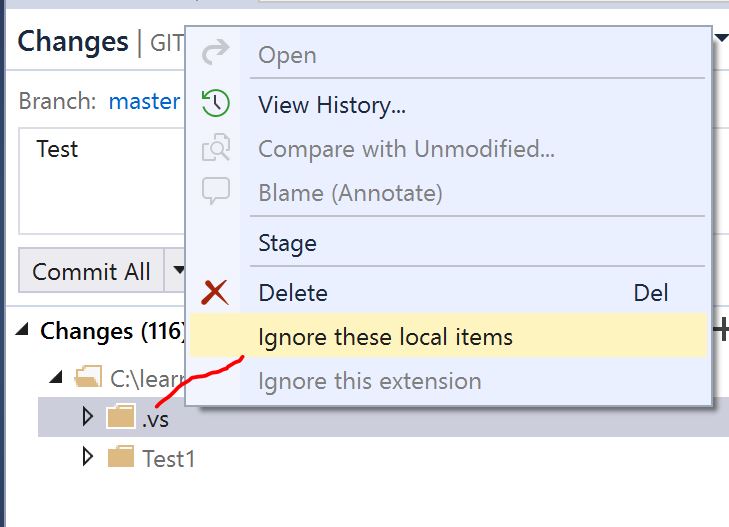
Task: Click the Blame annotate speech bubble icon
Action: point(215,191)
